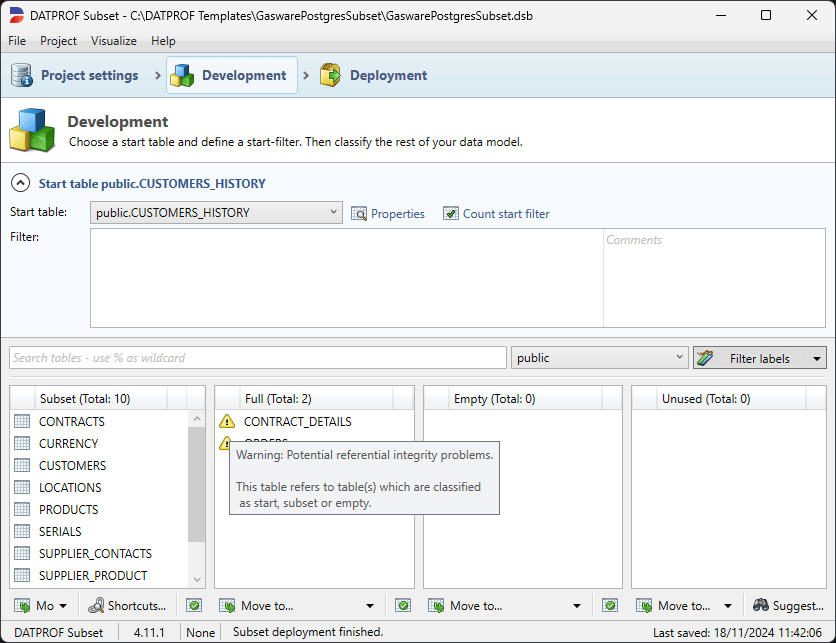The image size is (836, 643).
Task: Click the Filter labels button
Action: [760, 358]
